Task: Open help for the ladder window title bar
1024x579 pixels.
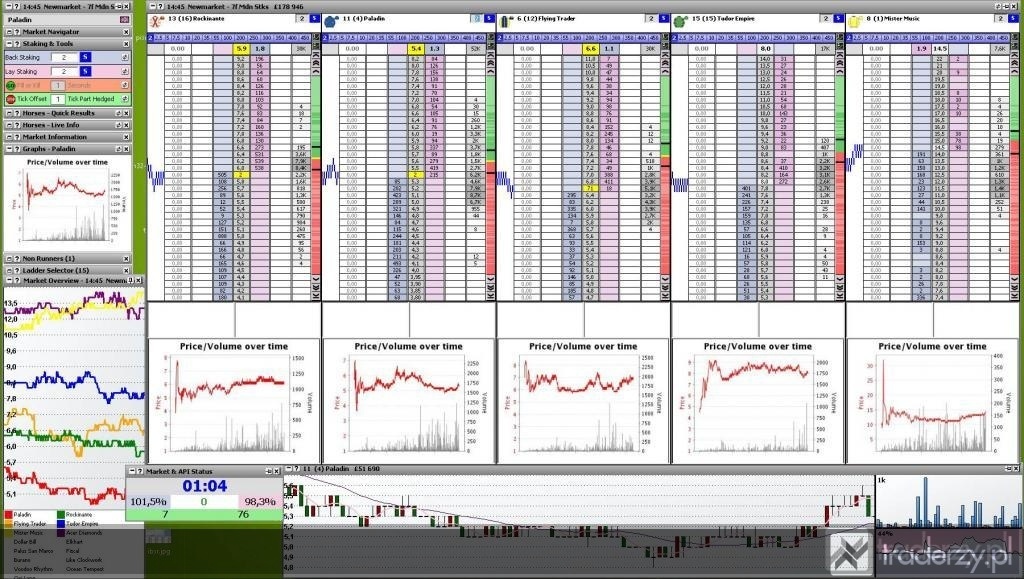Action: (x=163, y=7)
